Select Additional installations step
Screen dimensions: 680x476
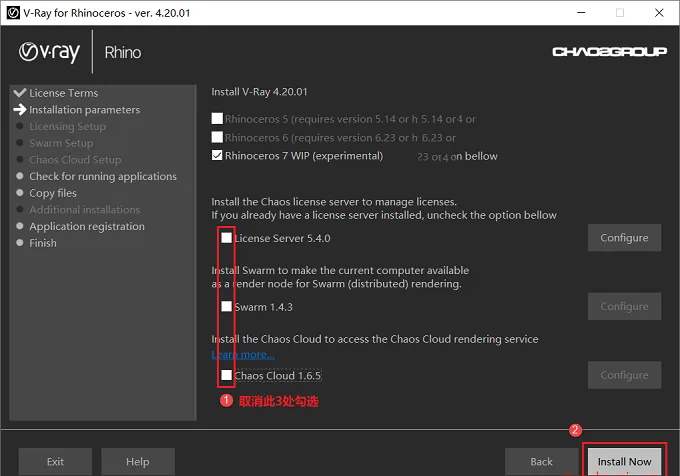[x=85, y=209]
